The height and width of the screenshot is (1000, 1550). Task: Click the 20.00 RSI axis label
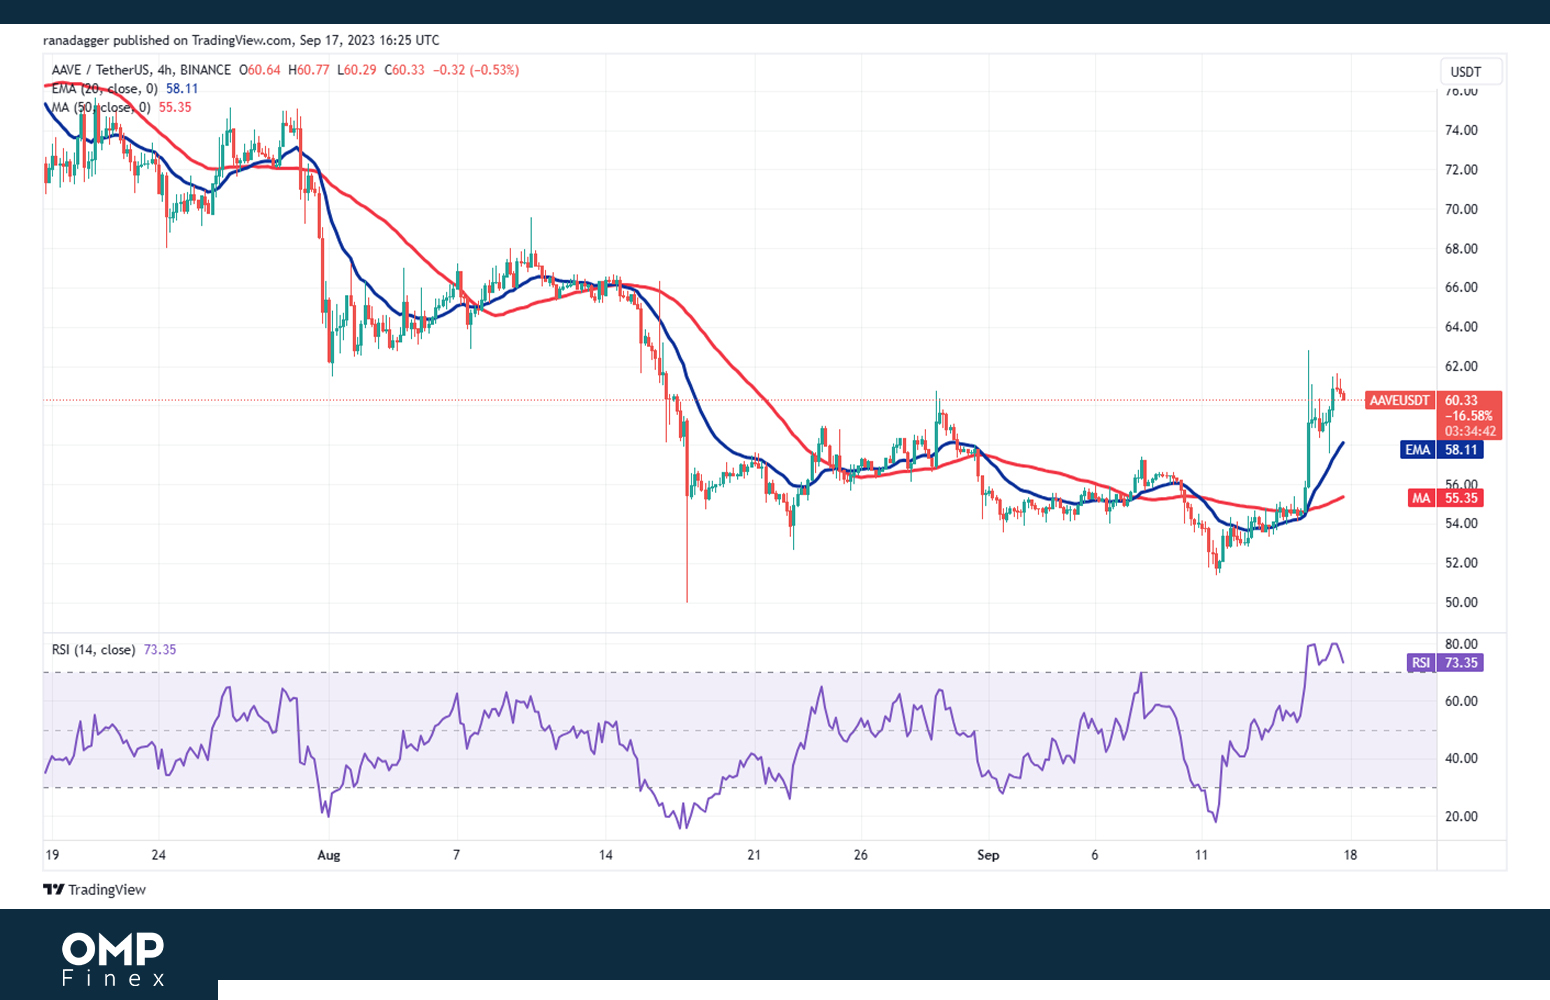pos(1461,816)
